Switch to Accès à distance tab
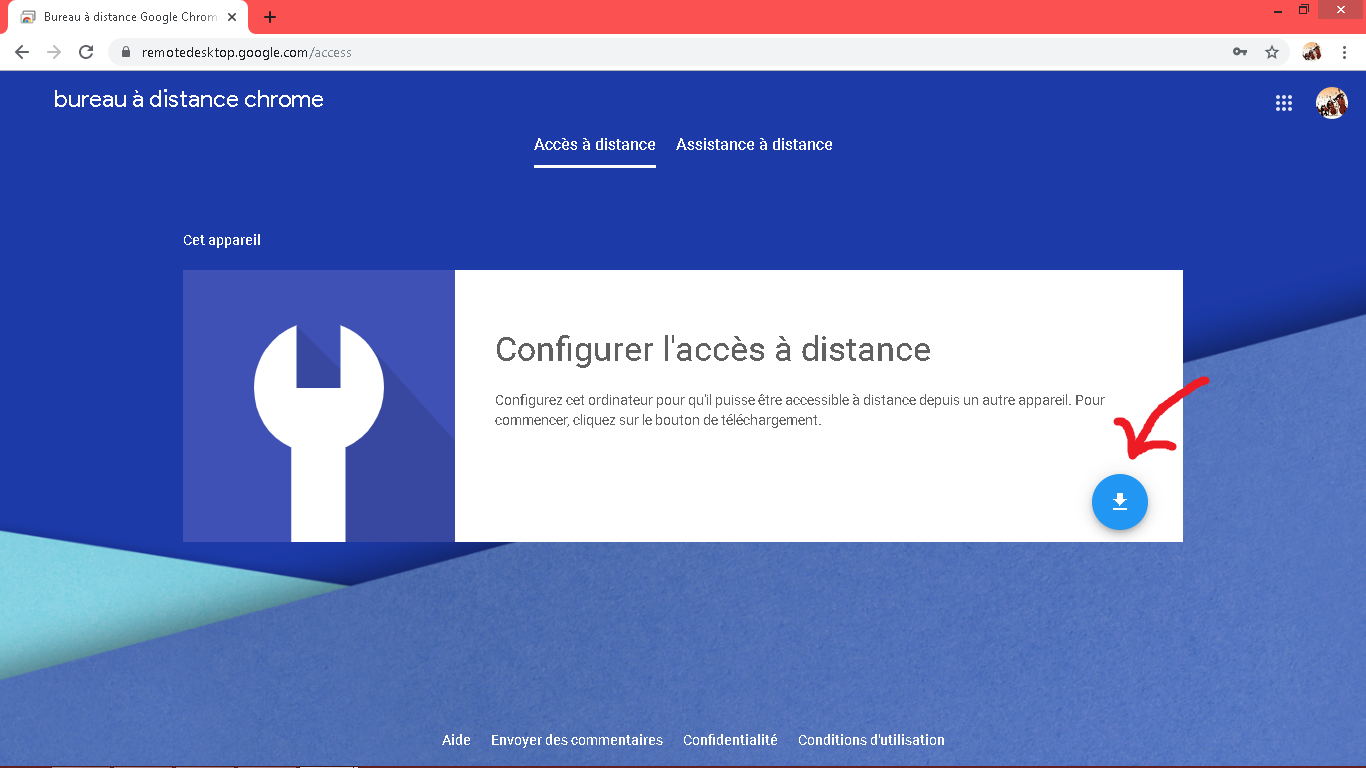The width and height of the screenshot is (1366, 768). pyautogui.click(x=595, y=145)
